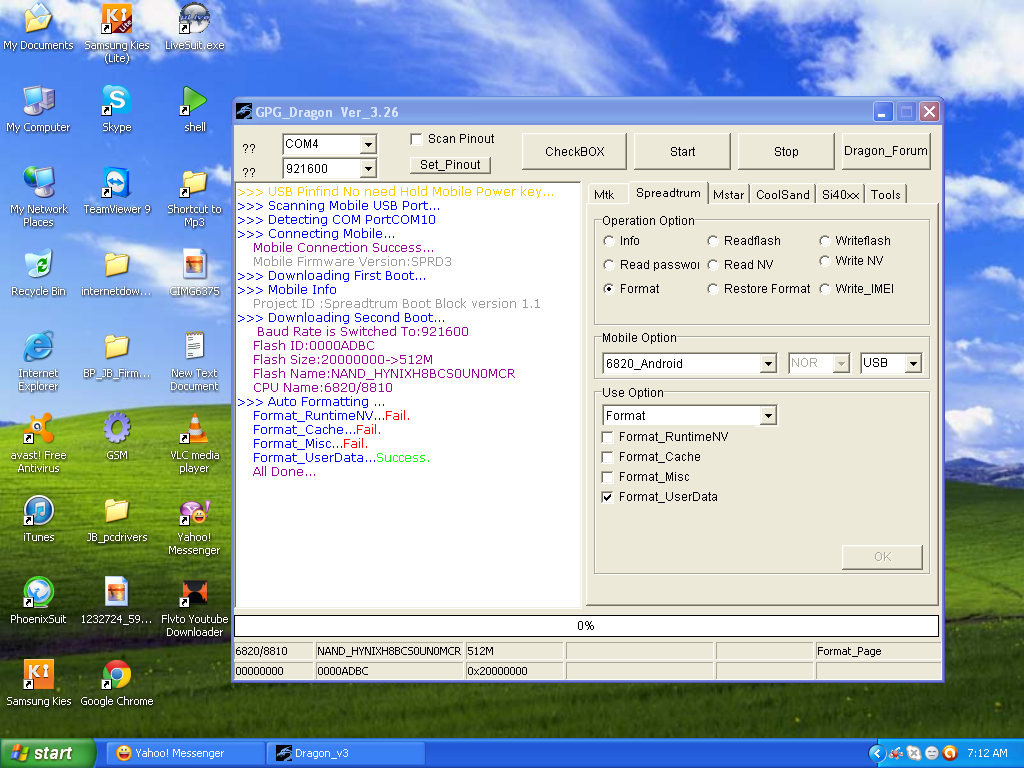This screenshot has height=768, width=1024.
Task: Open the PhoenixSuit desktop icon
Action: pos(38,593)
